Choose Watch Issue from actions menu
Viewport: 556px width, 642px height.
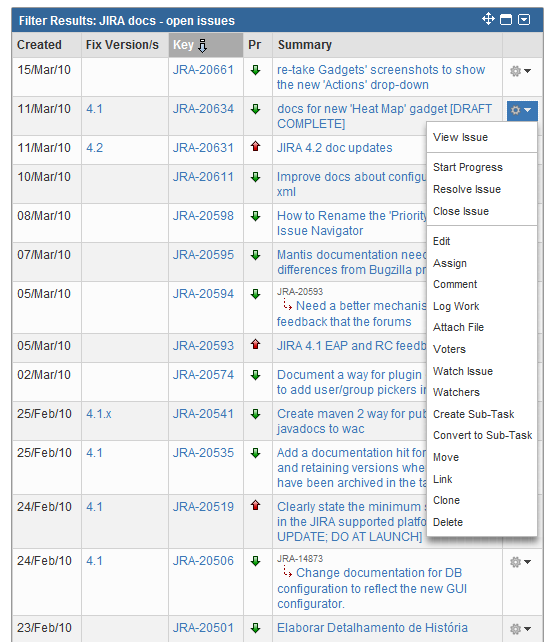pyautogui.click(x=463, y=371)
